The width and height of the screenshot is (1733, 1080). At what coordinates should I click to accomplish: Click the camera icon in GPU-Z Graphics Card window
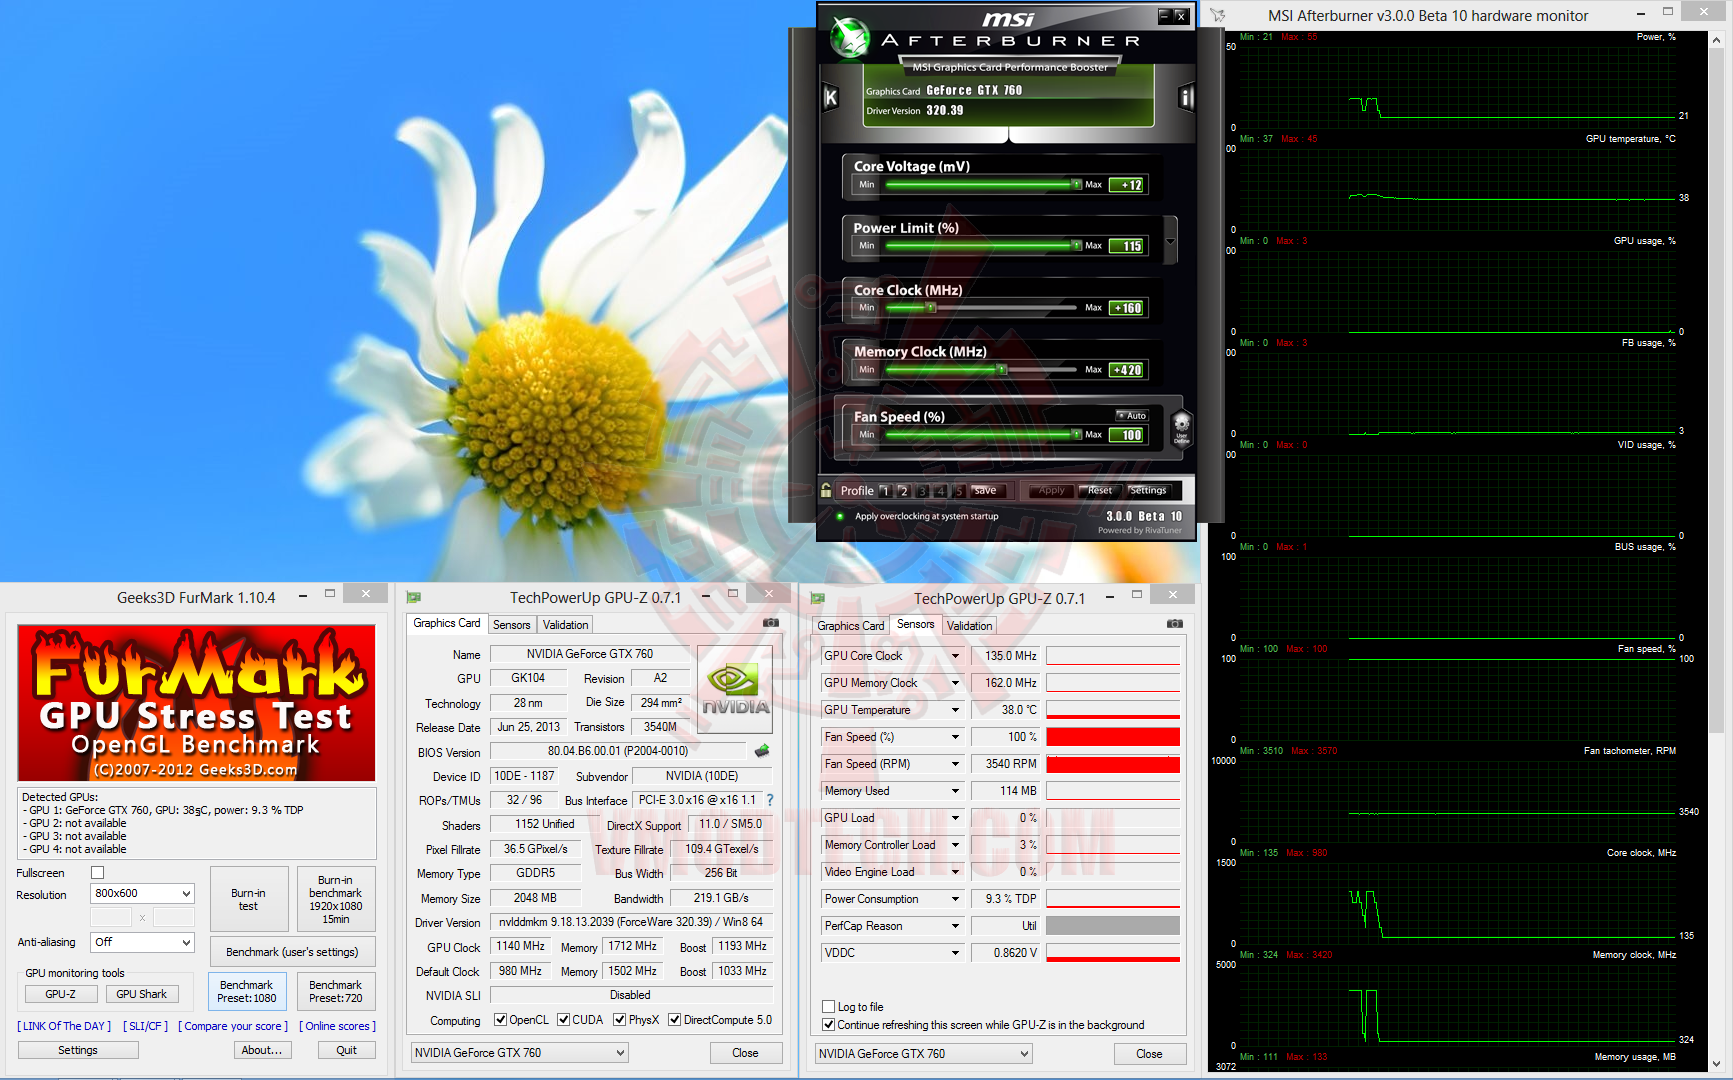tap(771, 623)
